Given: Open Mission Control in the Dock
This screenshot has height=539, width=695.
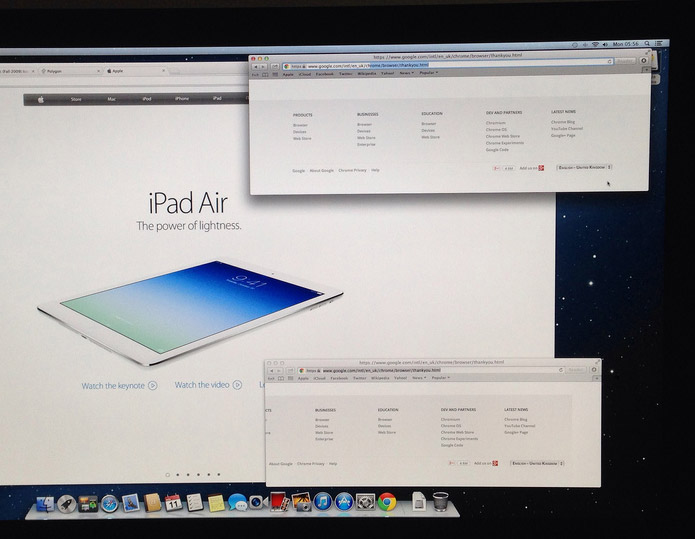Looking at the screenshot, I should pos(88,504).
